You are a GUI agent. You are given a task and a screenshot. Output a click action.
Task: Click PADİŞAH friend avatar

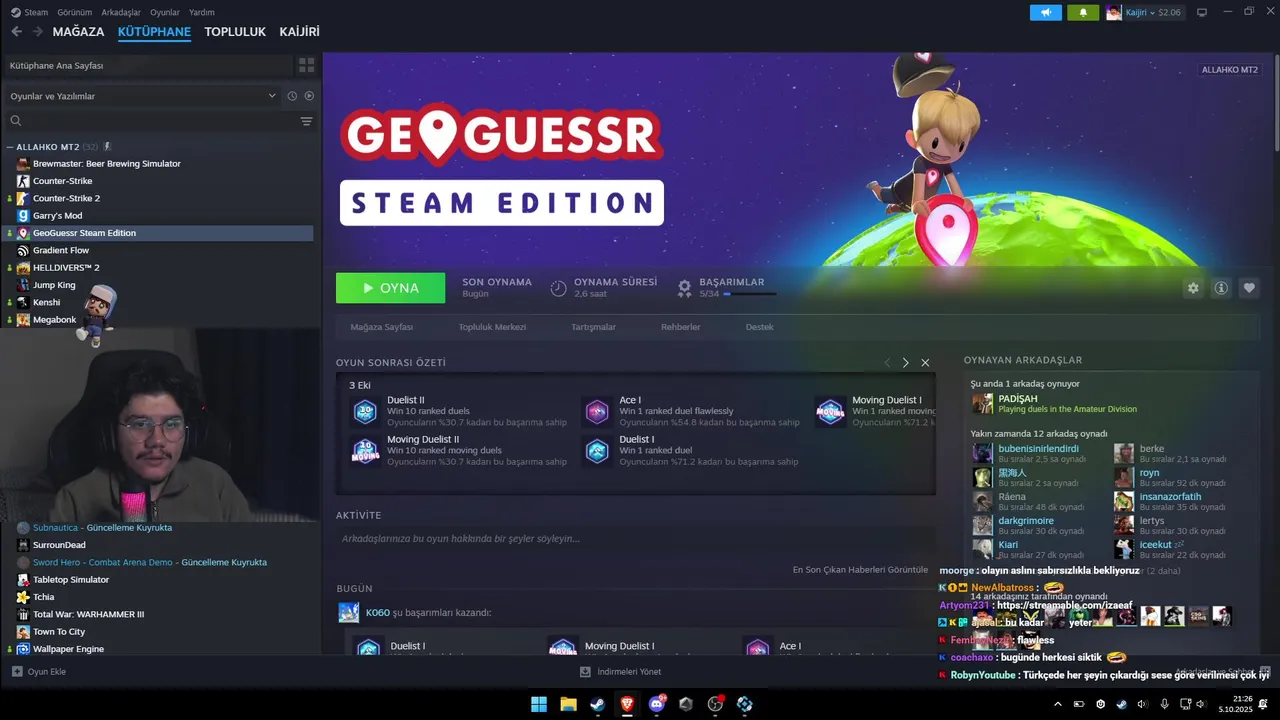983,403
